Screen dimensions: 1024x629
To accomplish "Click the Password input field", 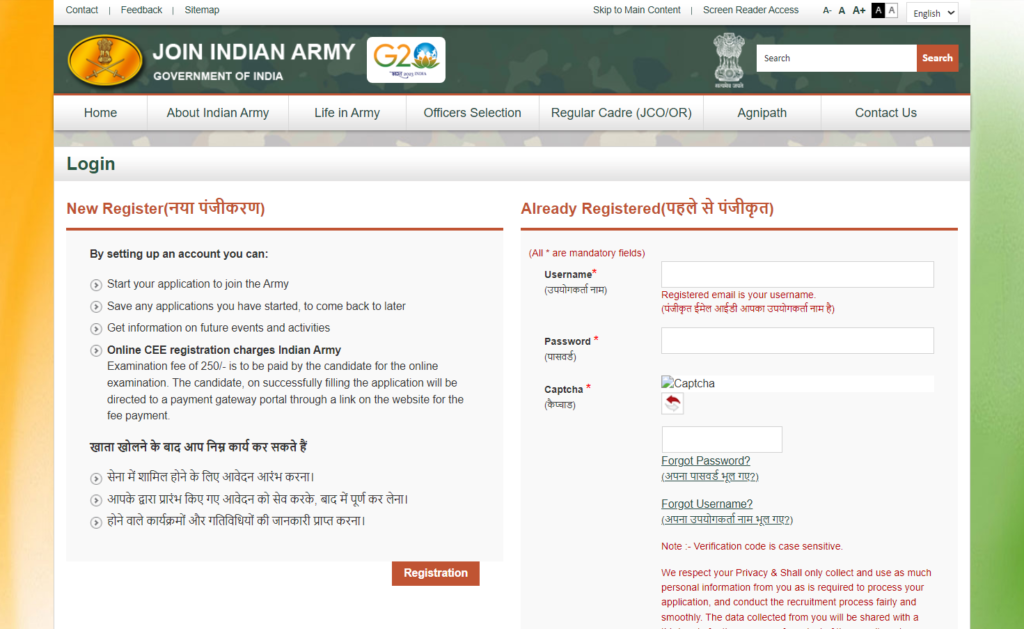I will coord(797,340).
